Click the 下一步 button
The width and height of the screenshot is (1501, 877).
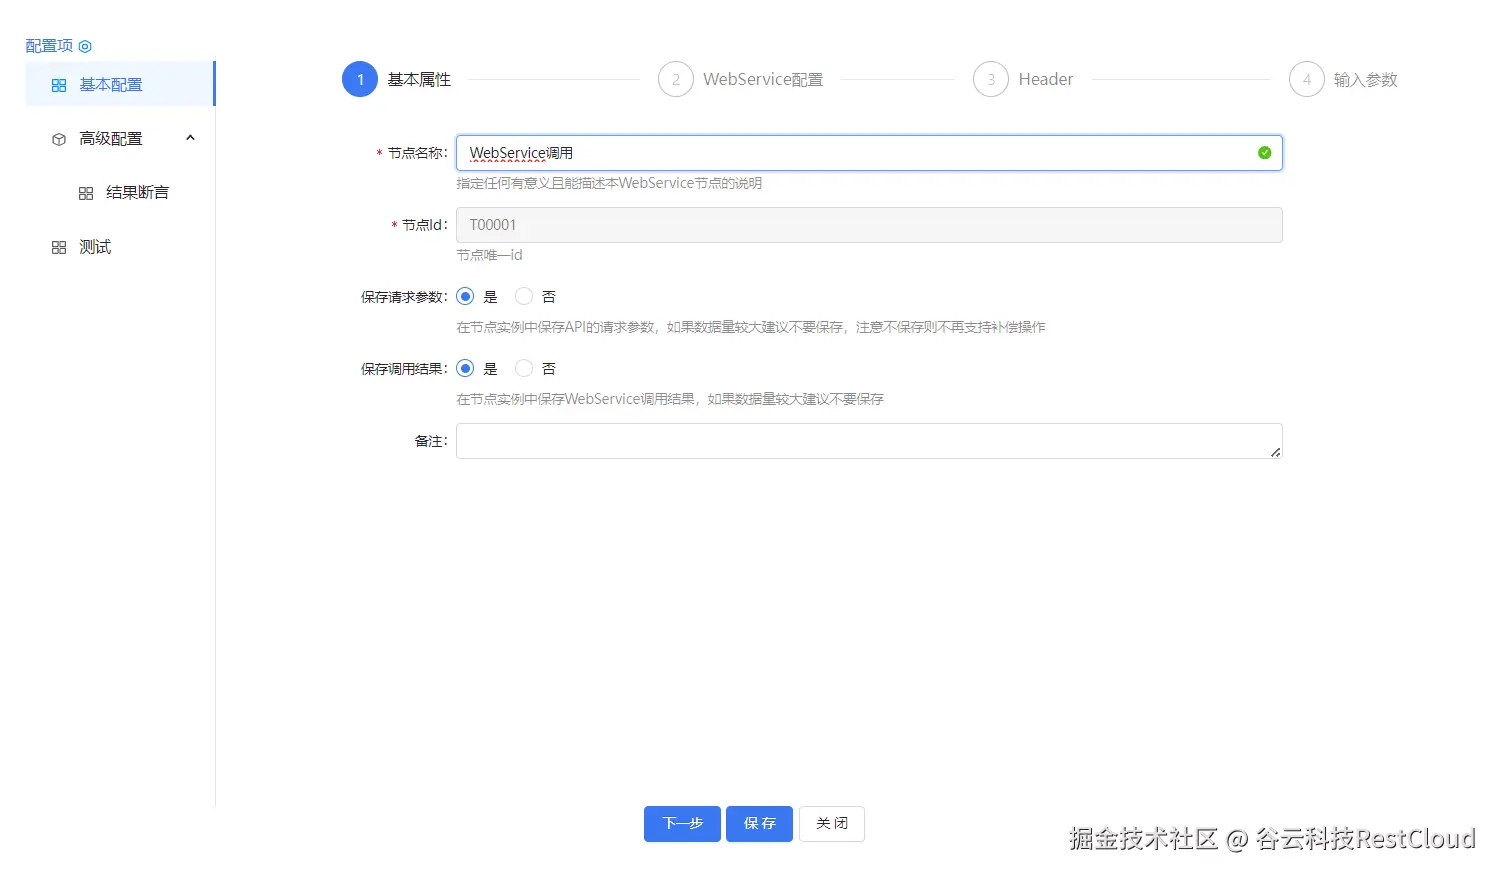pos(681,823)
